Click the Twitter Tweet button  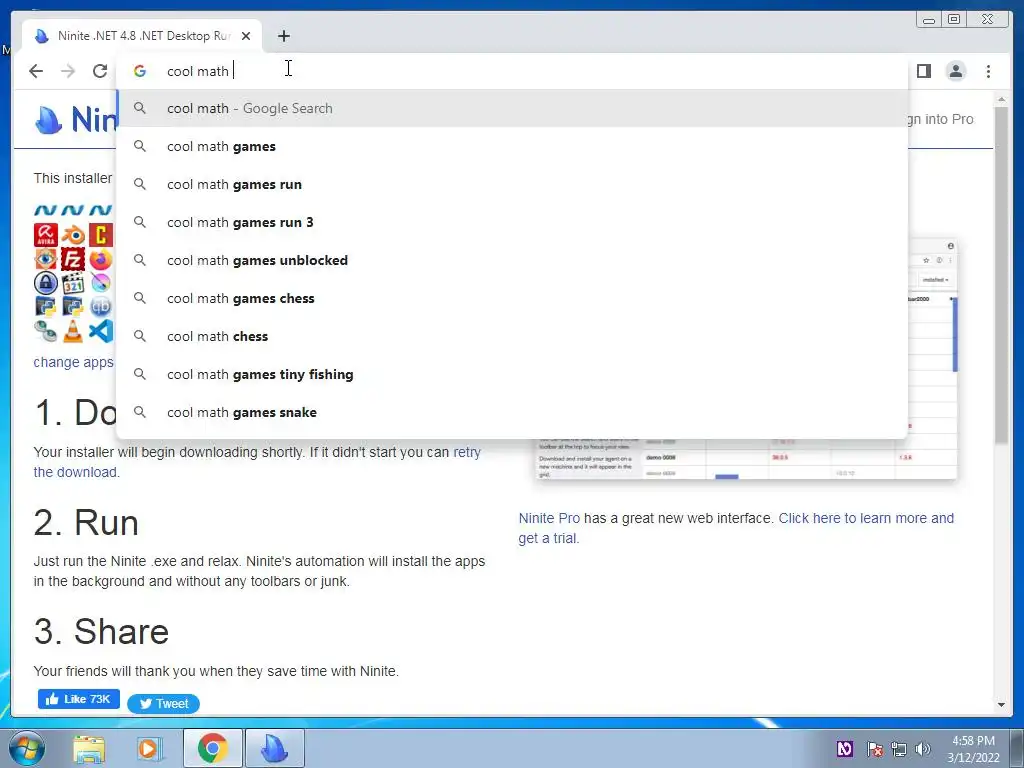pyautogui.click(x=163, y=703)
